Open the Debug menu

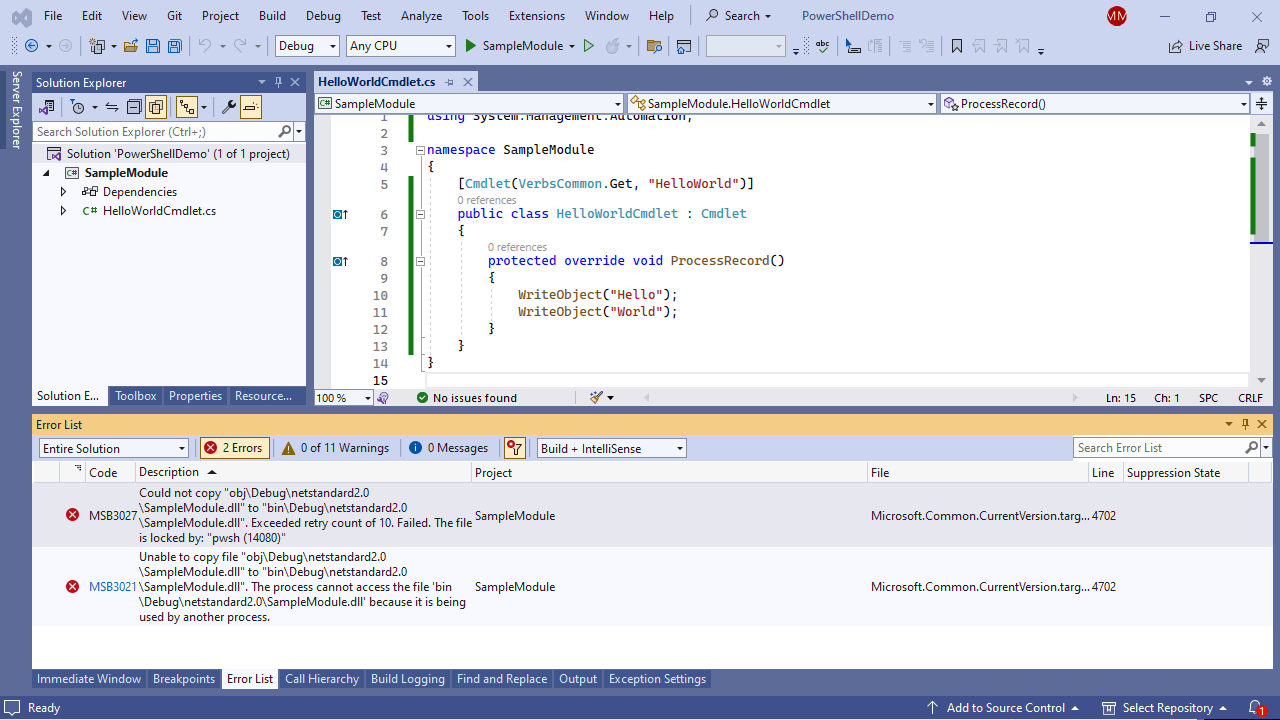tap(322, 15)
